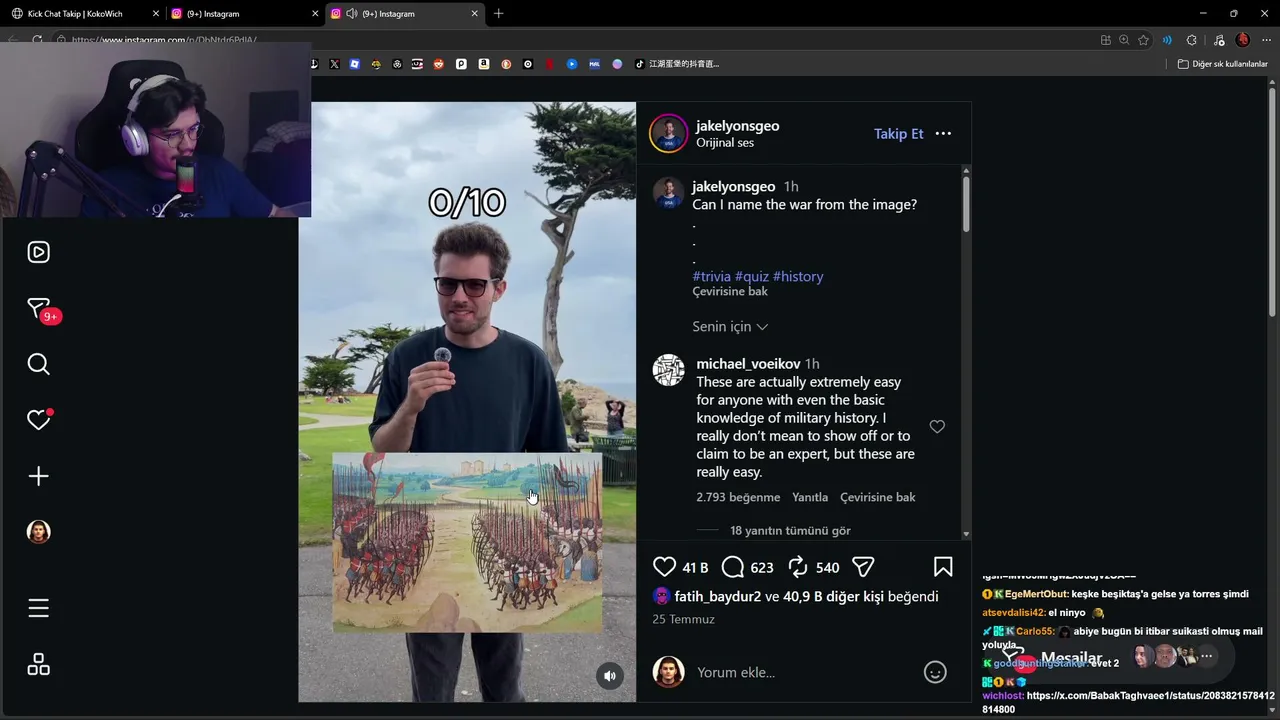This screenshot has width=1280, height=720.
Task: Save the post with the bookmark icon
Action: [x=943, y=567]
